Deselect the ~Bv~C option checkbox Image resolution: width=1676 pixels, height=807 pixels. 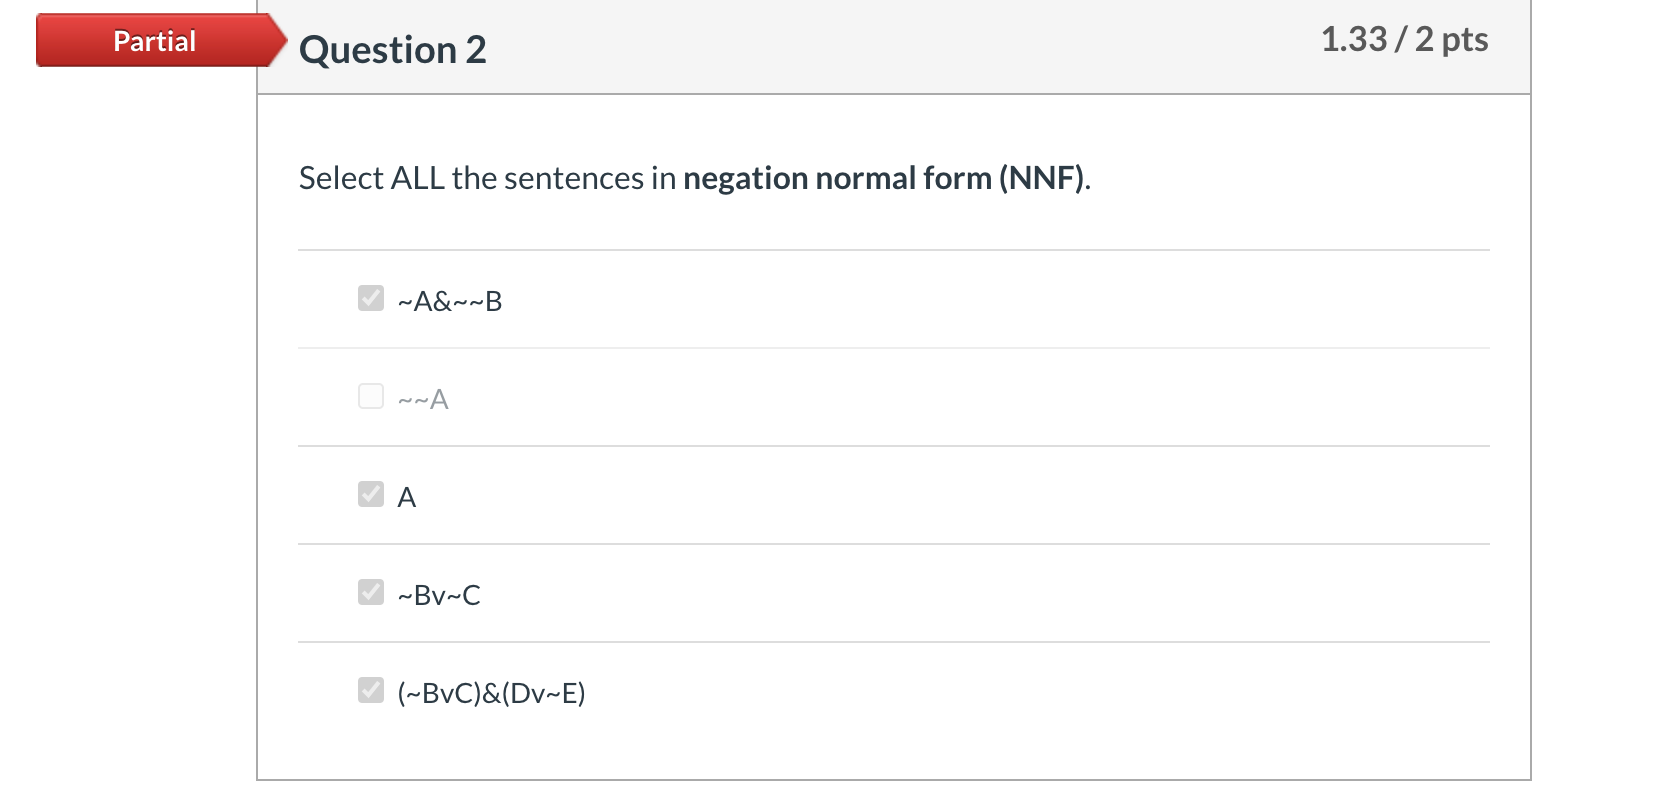coord(371,592)
